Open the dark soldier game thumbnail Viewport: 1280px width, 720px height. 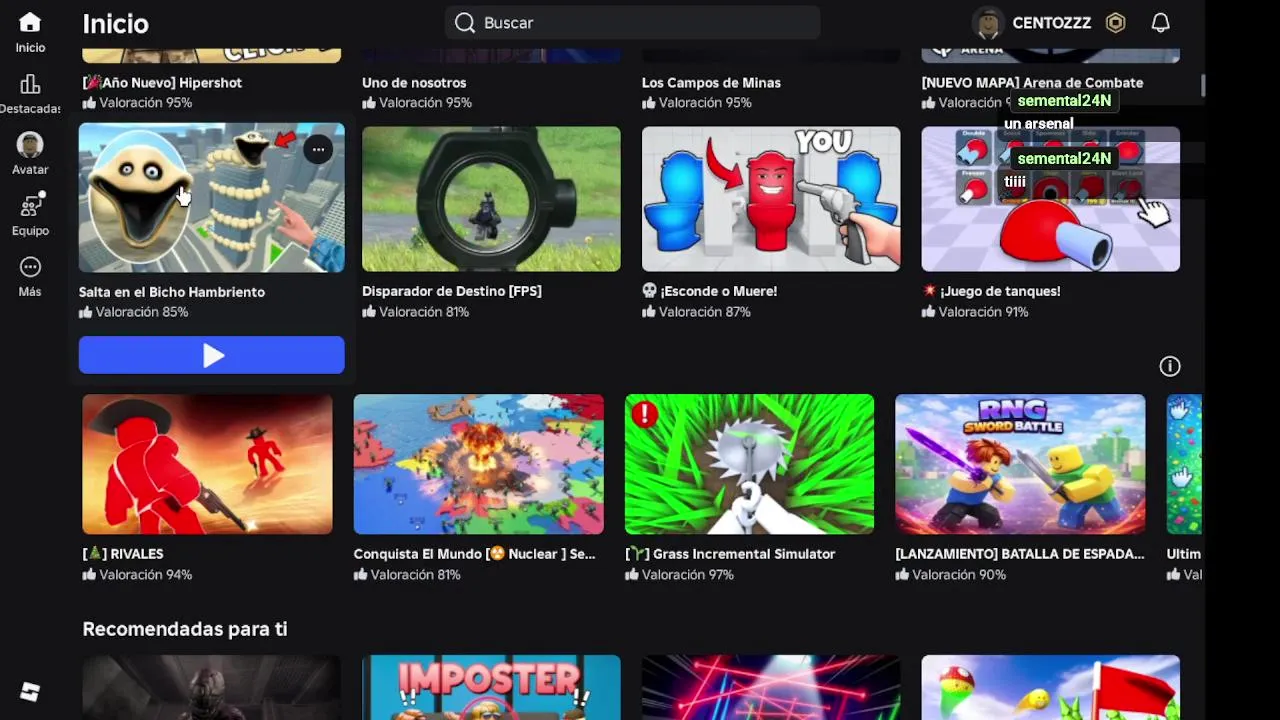[x=211, y=687]
